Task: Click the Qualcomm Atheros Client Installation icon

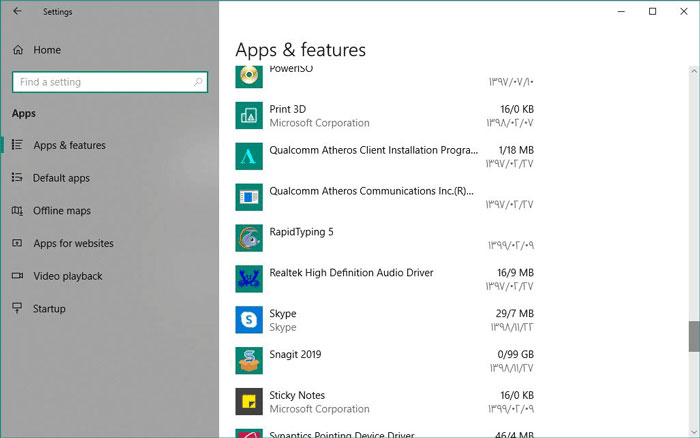Action: (249, 156)
